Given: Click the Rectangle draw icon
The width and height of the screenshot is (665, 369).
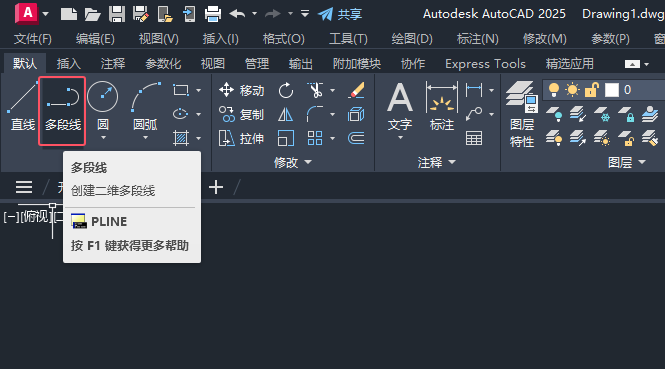Looking at the screenshot, I should 181,90.
